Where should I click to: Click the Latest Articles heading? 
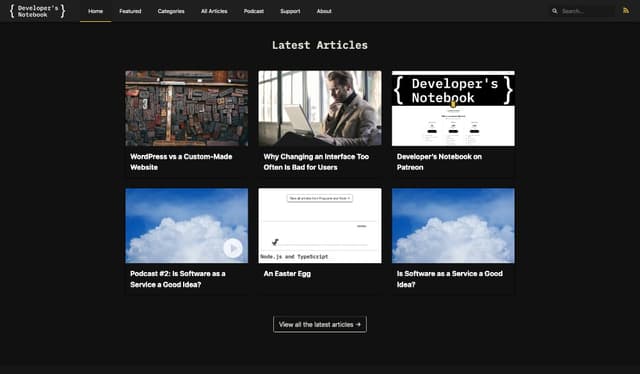[x=320, y=45]
